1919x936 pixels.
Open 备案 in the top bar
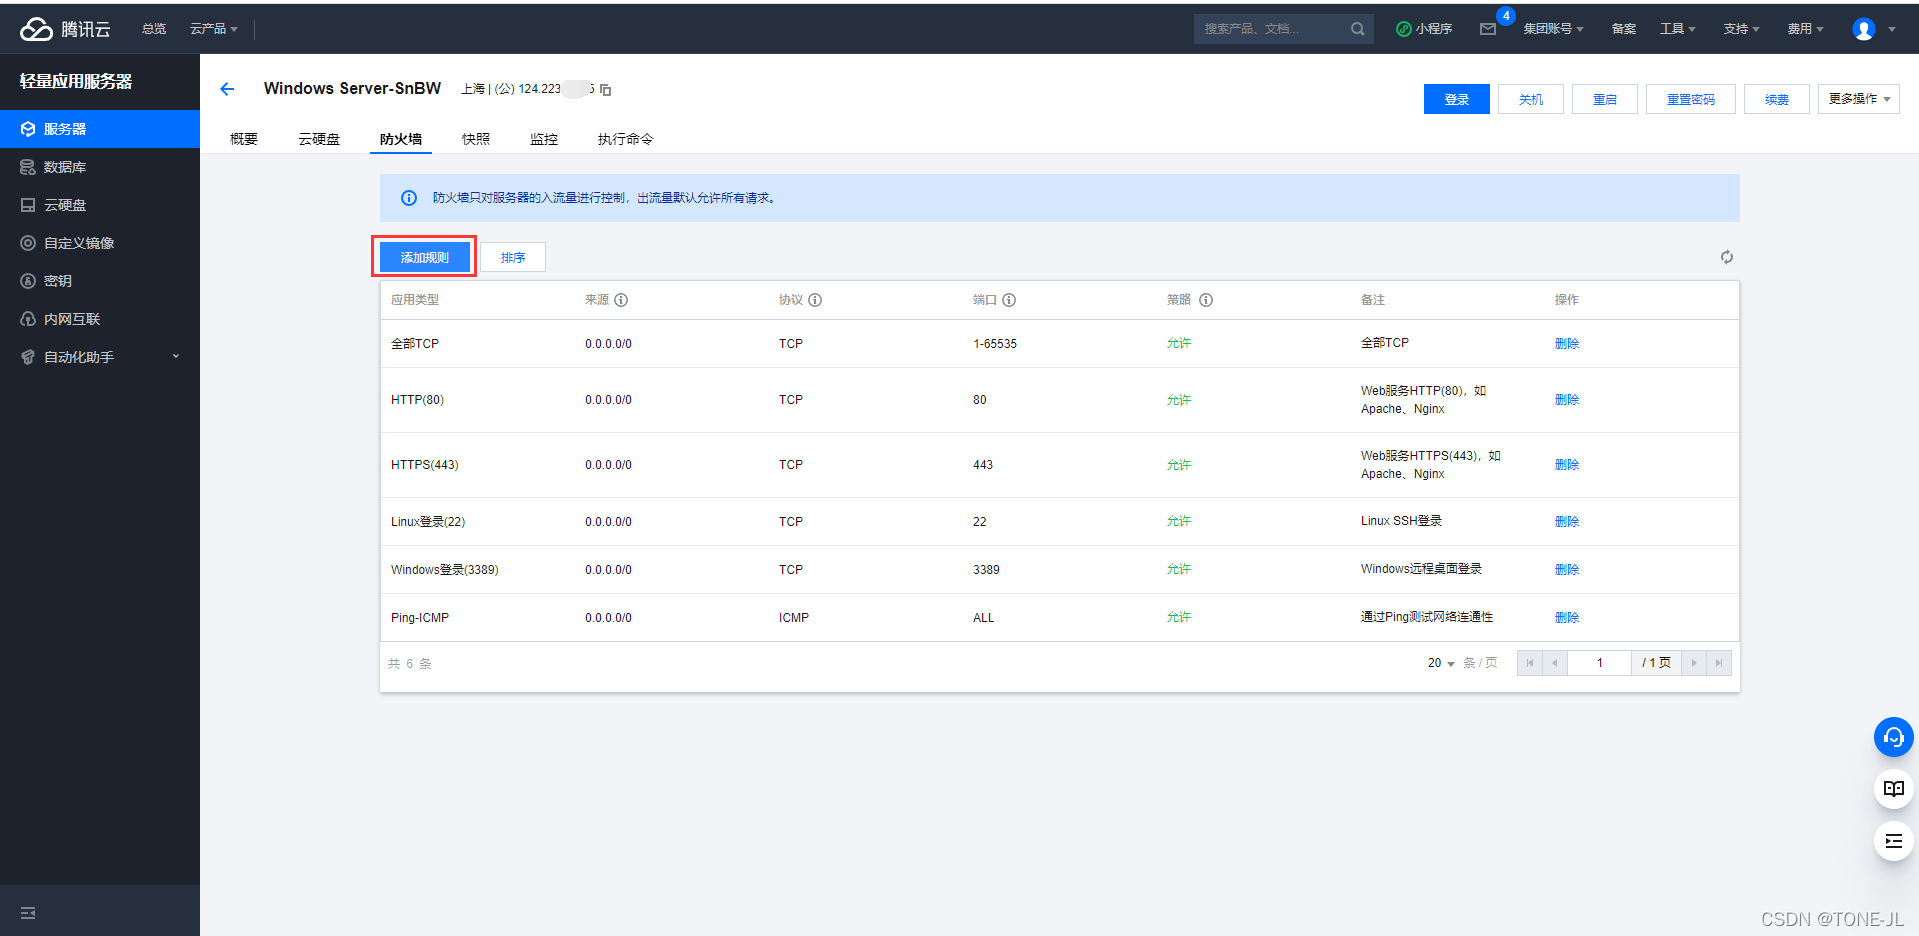click(x=1624, y=29)
